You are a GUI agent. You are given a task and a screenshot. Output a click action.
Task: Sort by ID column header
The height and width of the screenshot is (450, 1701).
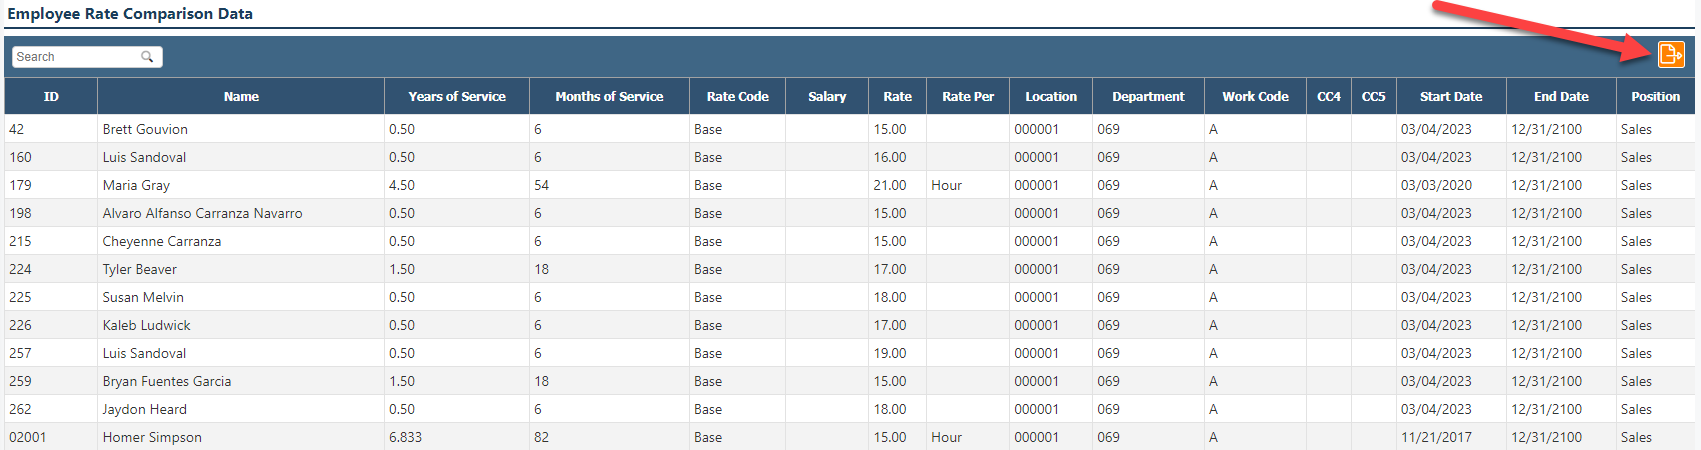click(x=51, y=97)
